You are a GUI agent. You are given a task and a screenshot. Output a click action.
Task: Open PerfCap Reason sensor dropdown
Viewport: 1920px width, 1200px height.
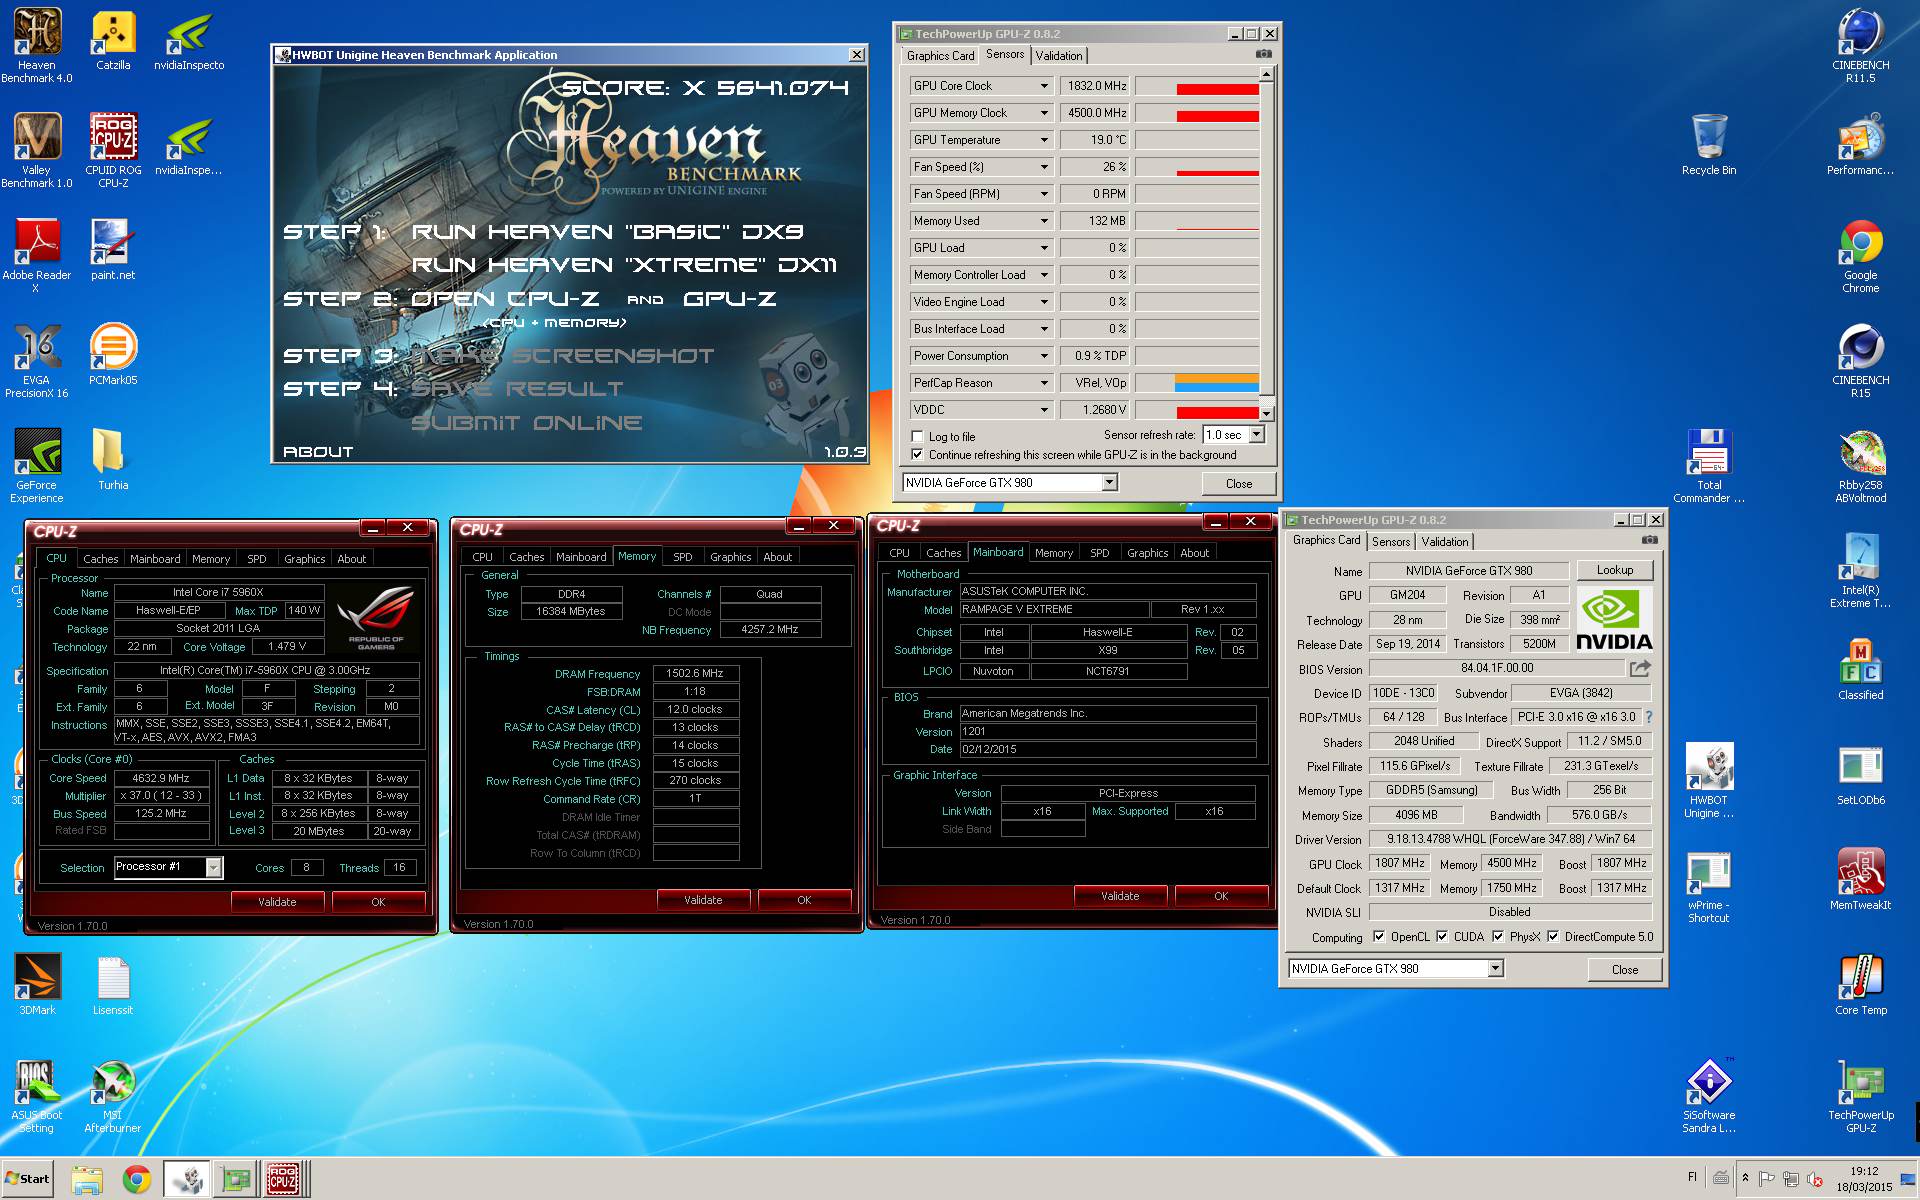[x=1043, y=383]
